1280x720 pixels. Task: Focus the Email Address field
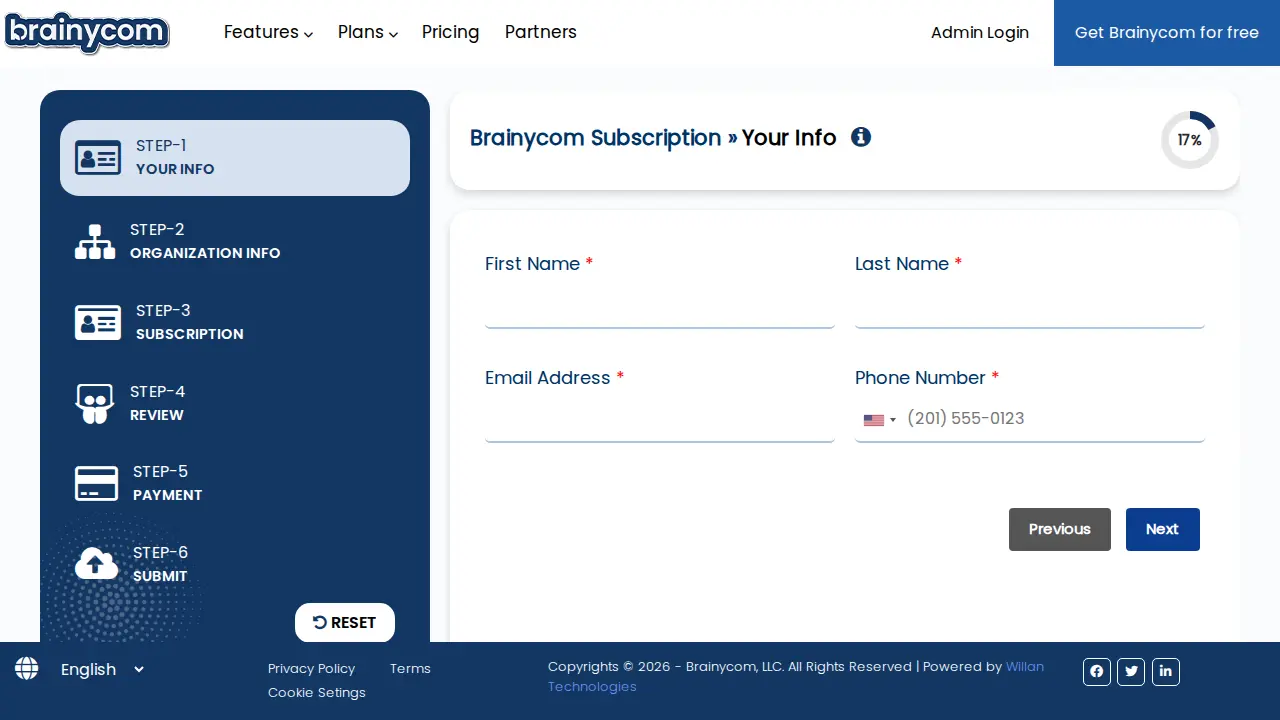pos(660,420)
